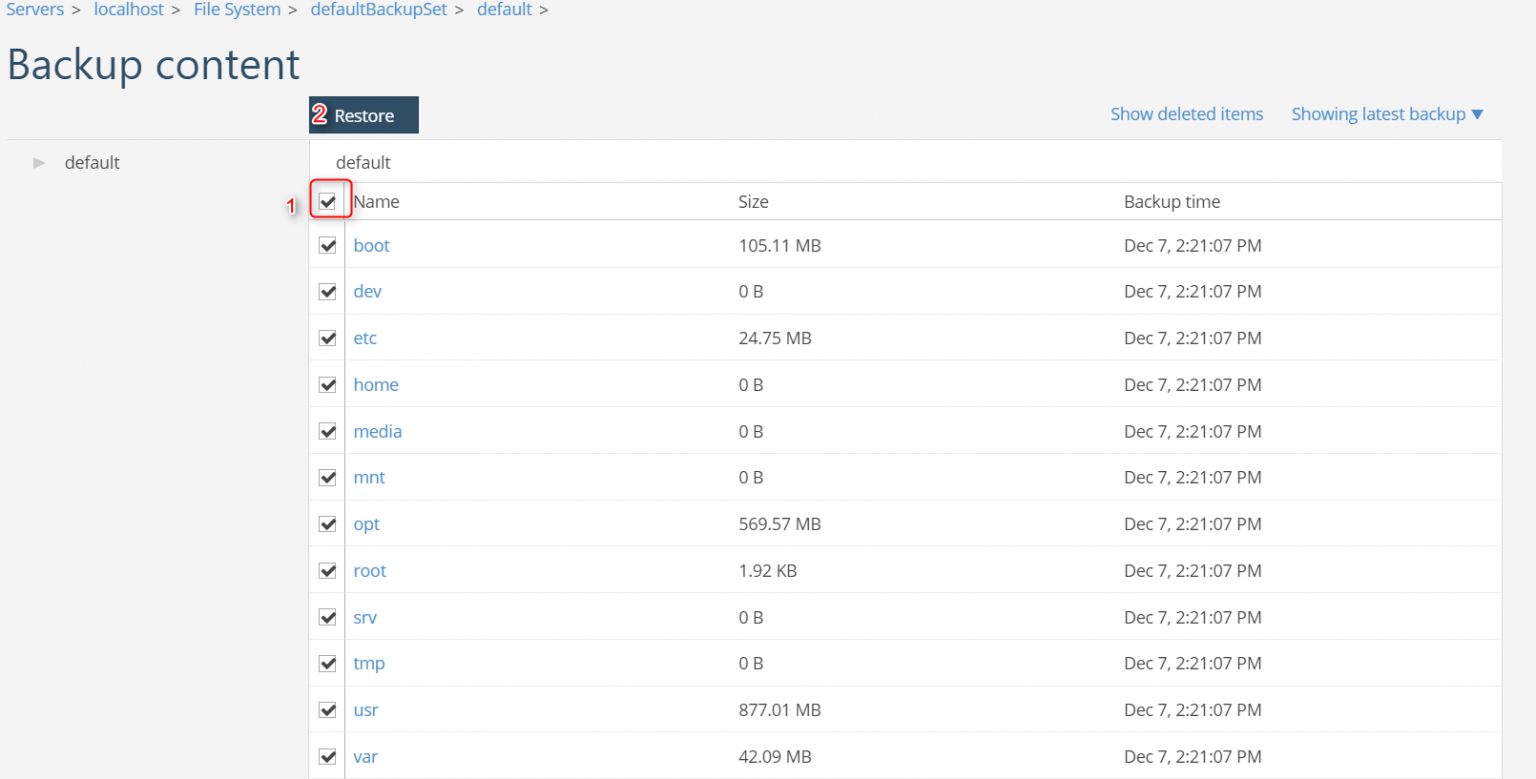Screen dimensions: 1536x779
Task: Toggle checkbox next to var folder
Action: click(x=327, y=756)
